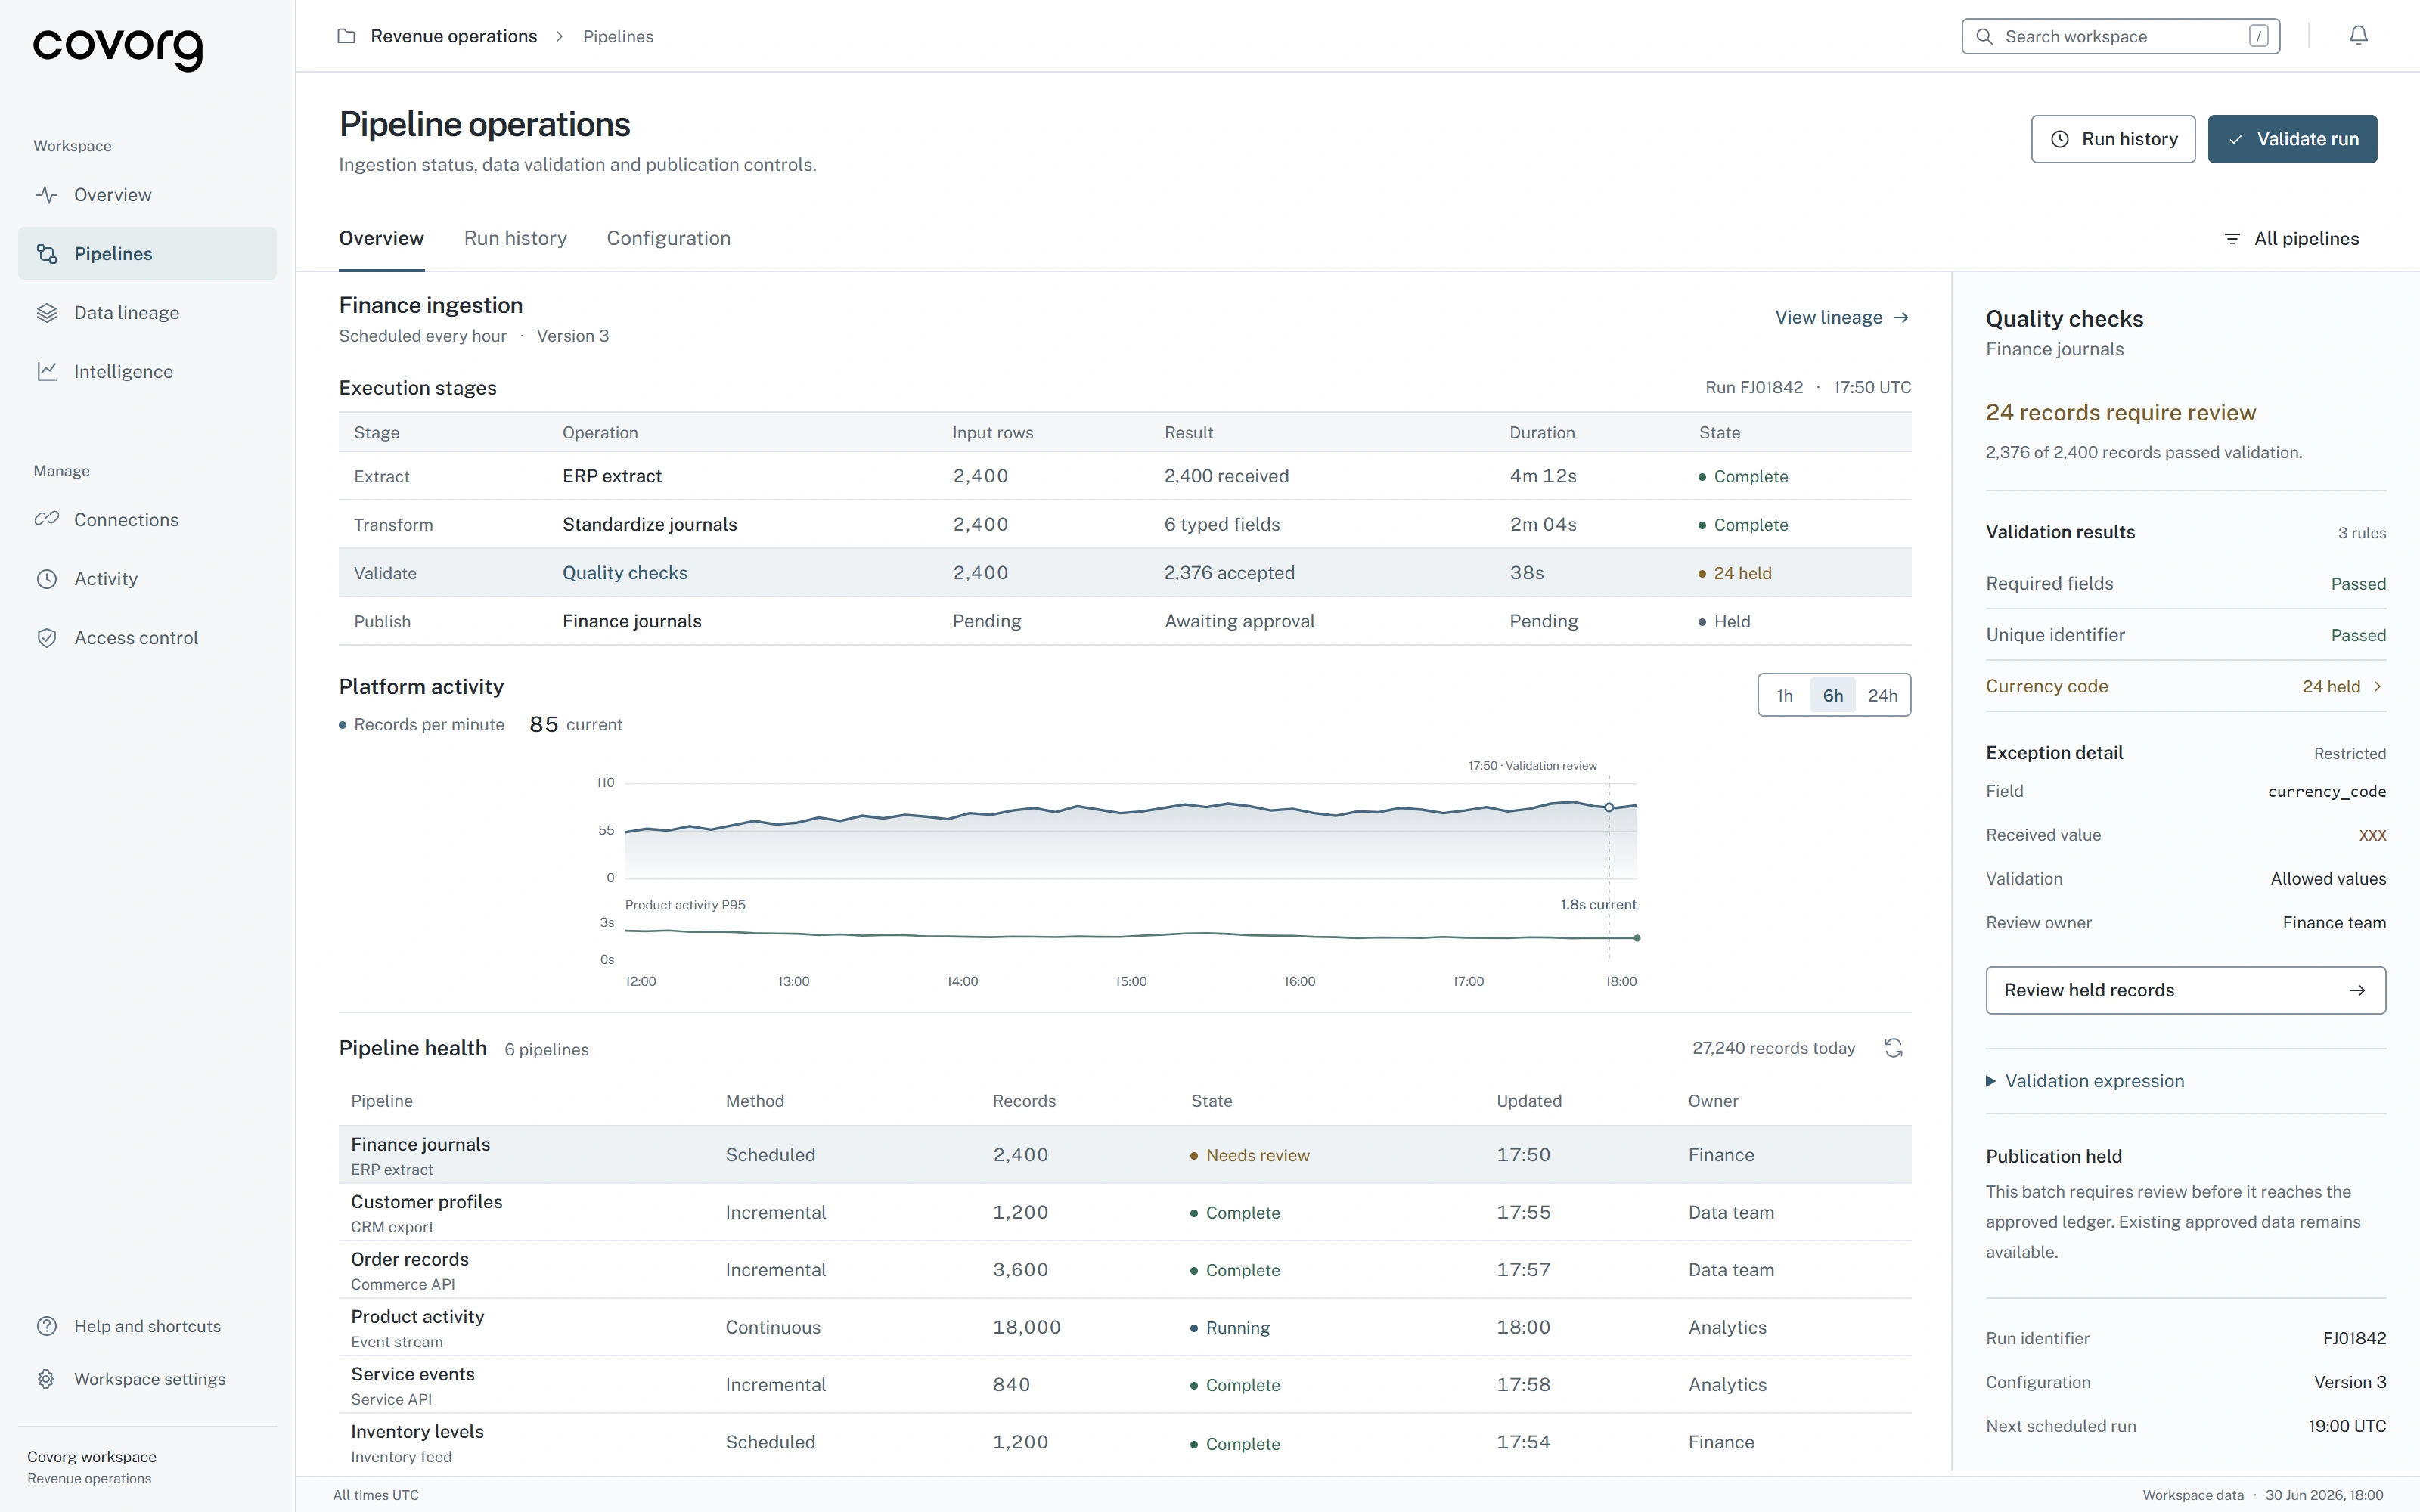Select the 6h activity range
The width and height of the screenshot is (2420, 1512).
click(1832, 695)
